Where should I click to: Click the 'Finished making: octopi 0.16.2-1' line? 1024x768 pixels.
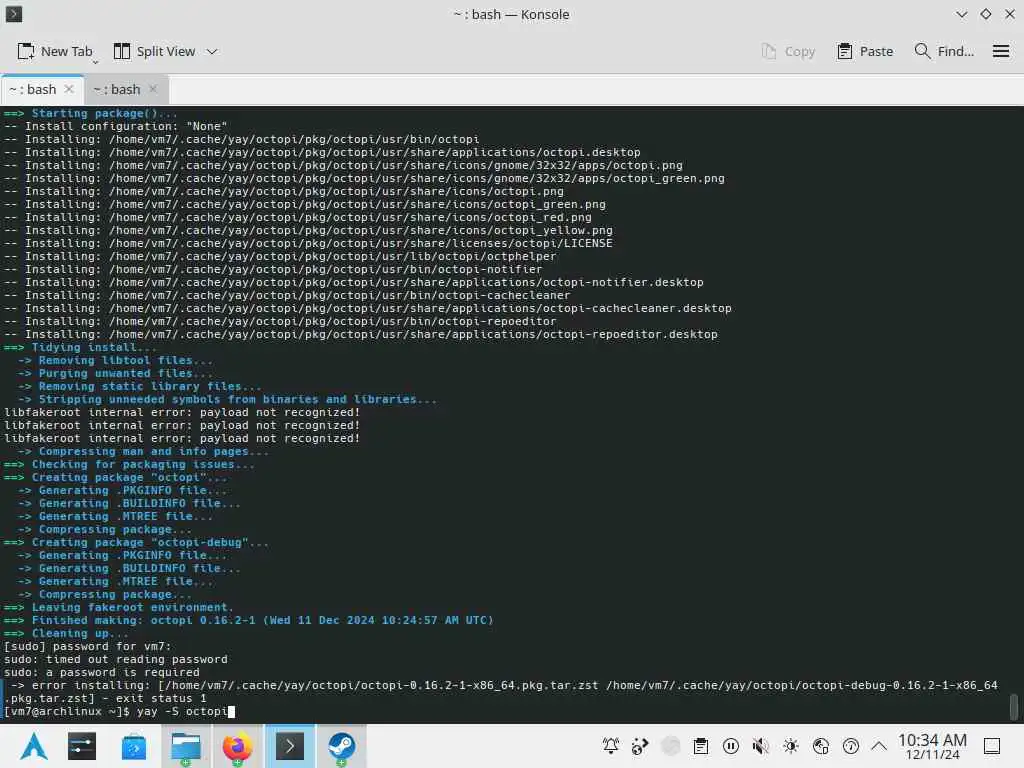(249, 620)
